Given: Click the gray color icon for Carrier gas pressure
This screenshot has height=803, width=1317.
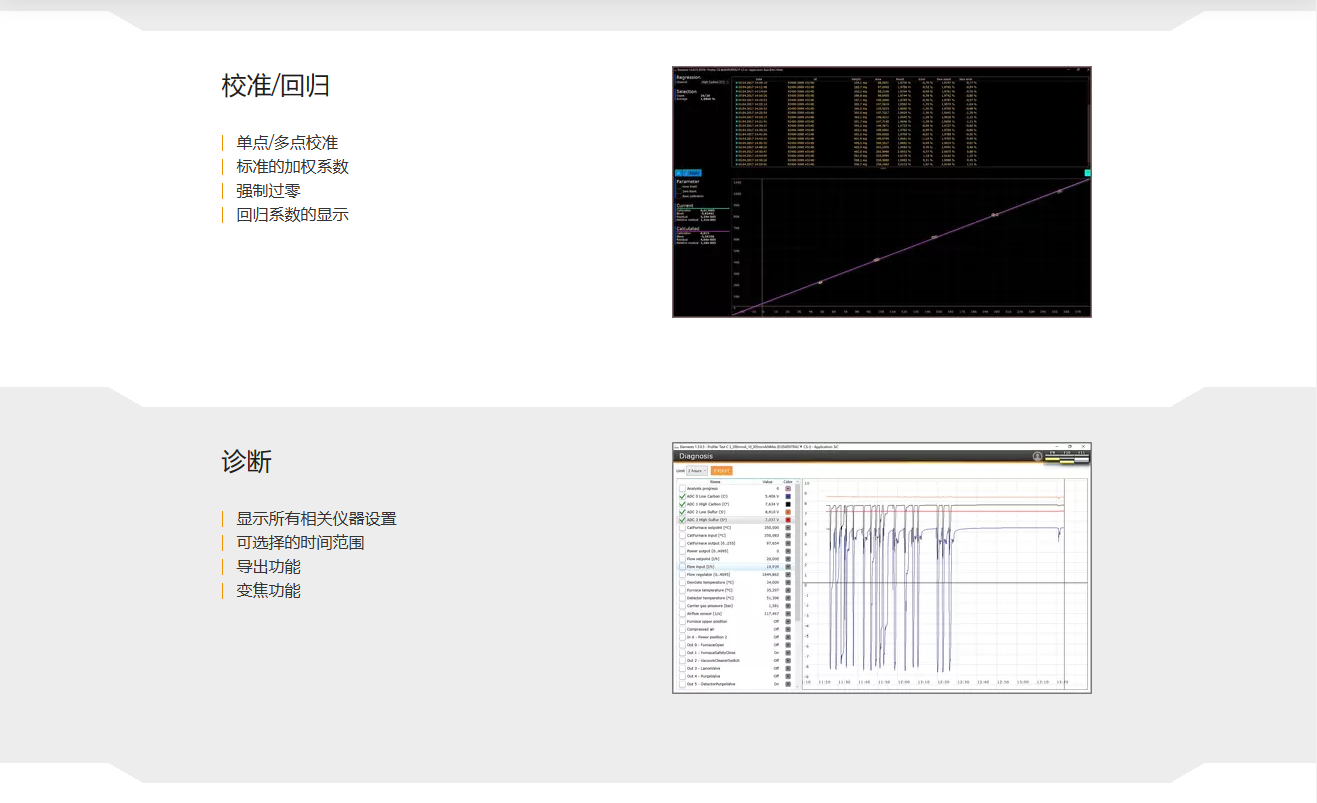Looking at the screenshot, I should coord(788,606).
